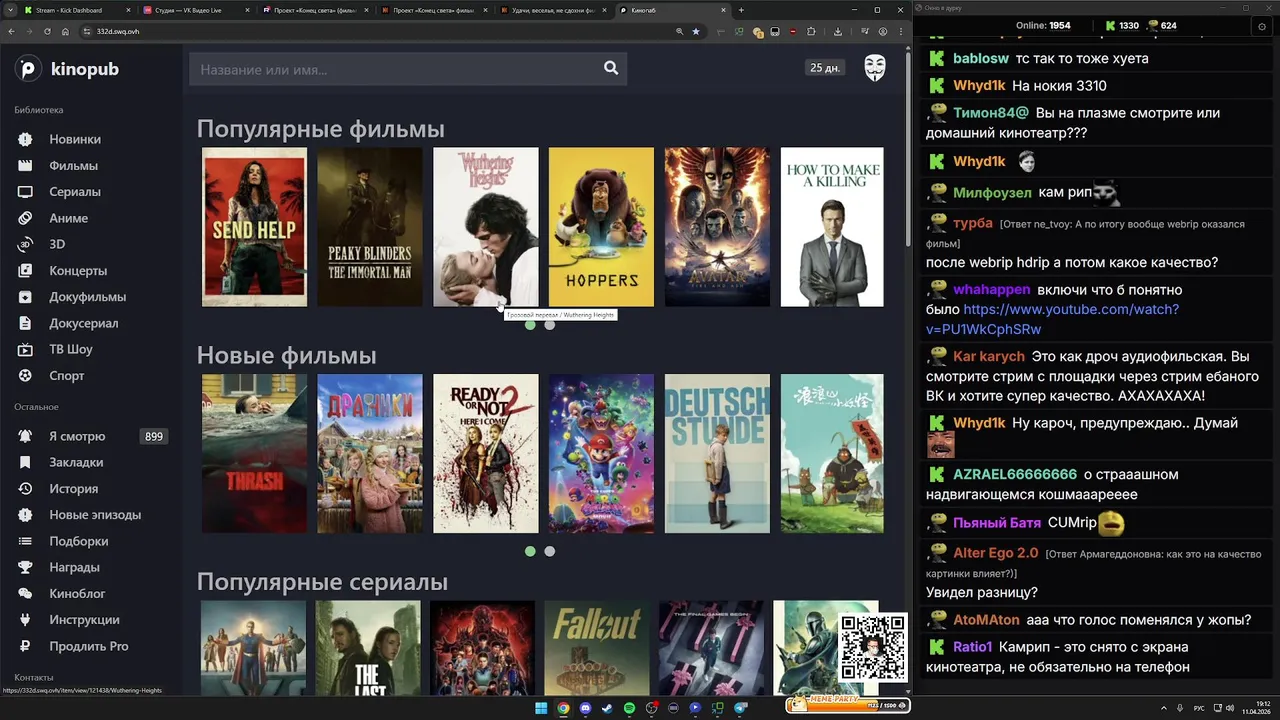This screenshot has width=1280, height=720.
Task: Click the 25 дн. subscription badge
Action: [825, 68]
